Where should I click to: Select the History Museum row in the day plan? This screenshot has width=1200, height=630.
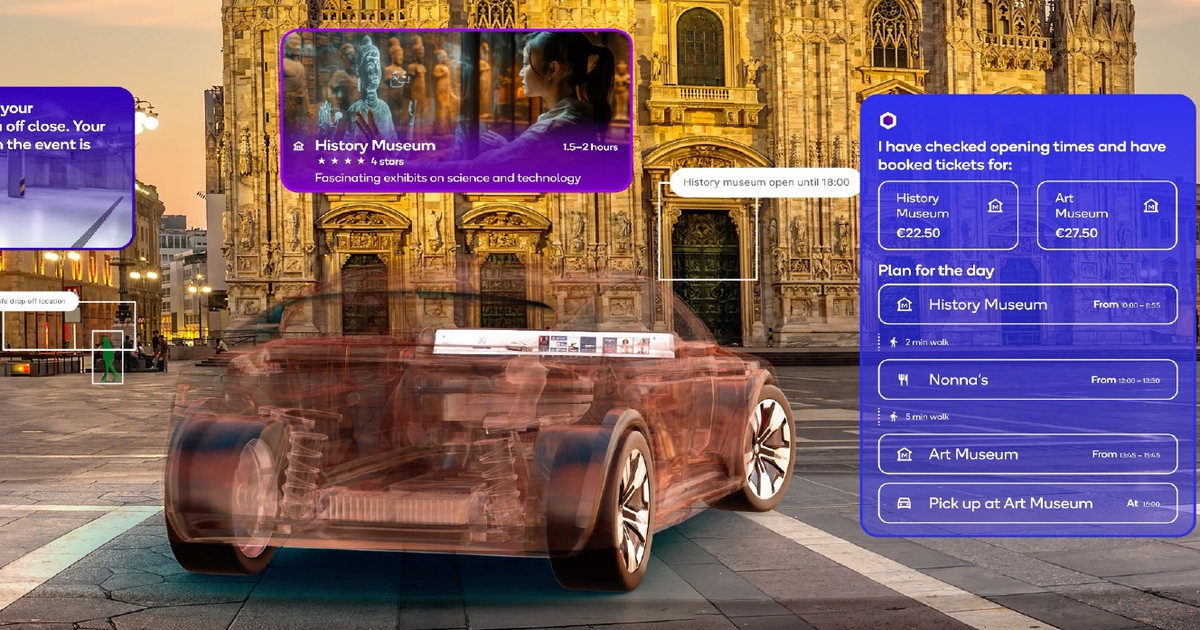click(x=1028, y=305)
